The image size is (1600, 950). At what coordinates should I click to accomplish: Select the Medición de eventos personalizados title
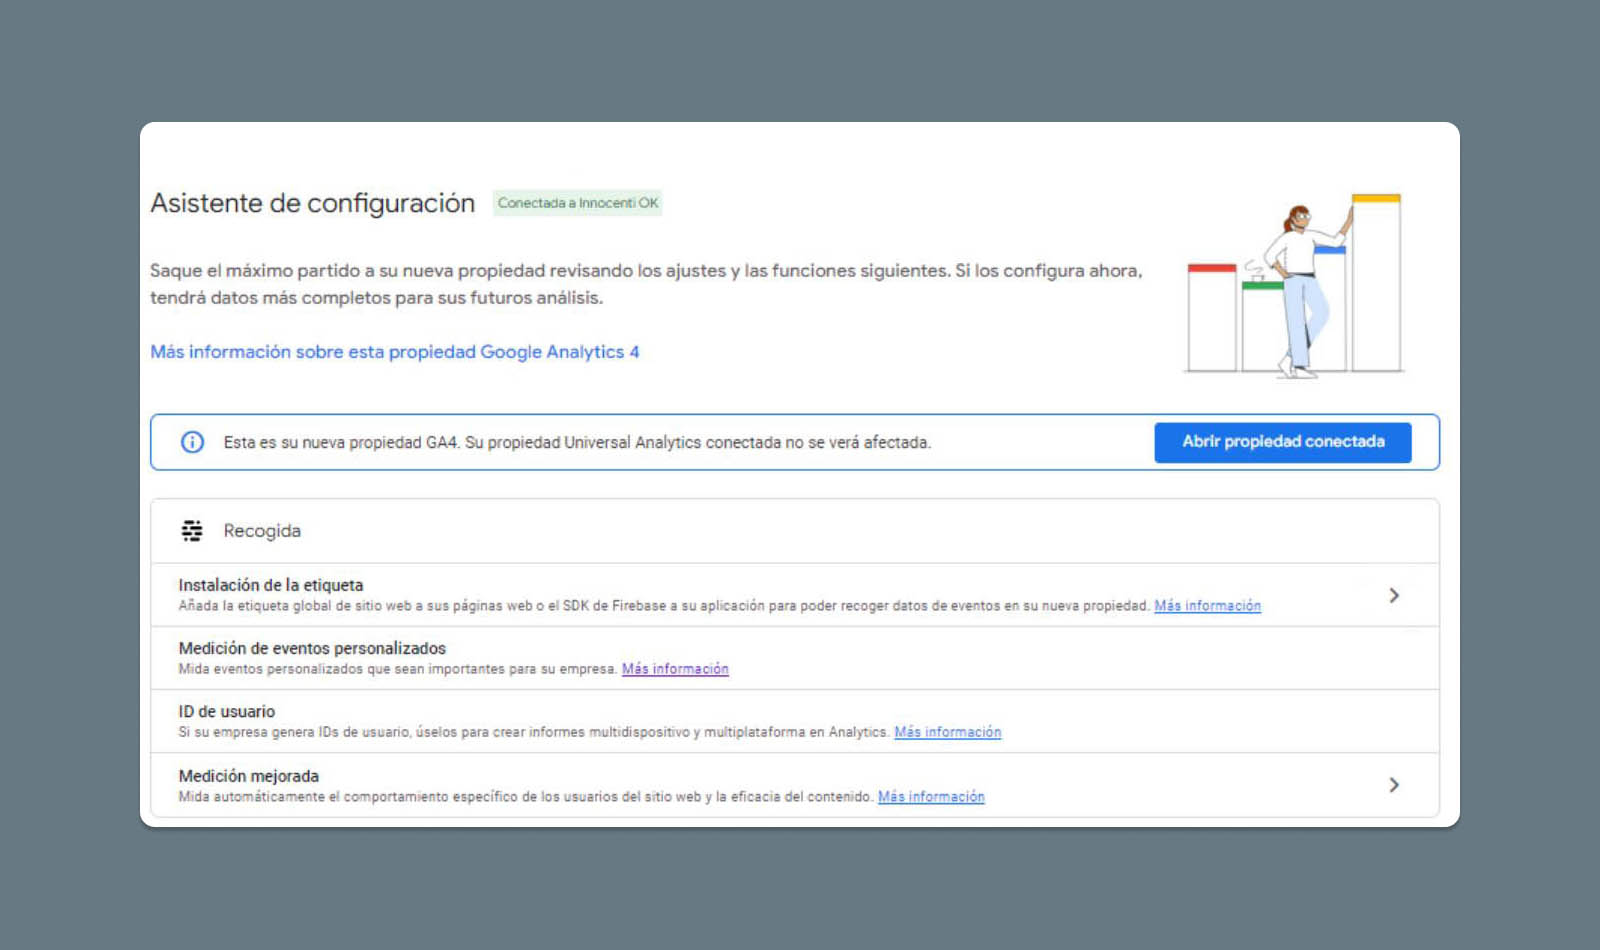tap(312, 648)
